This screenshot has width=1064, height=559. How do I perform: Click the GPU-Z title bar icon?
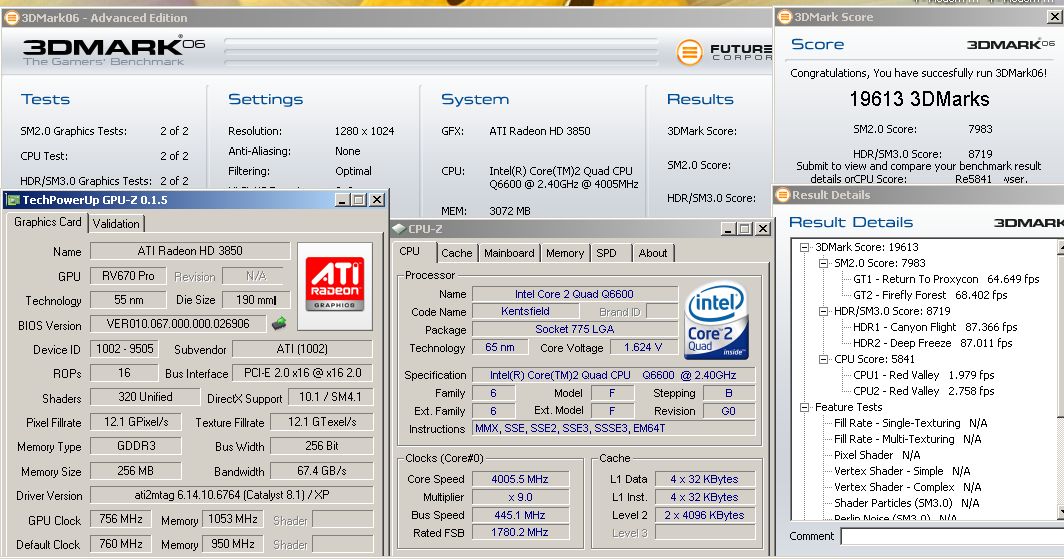click(x=13, y=200)
